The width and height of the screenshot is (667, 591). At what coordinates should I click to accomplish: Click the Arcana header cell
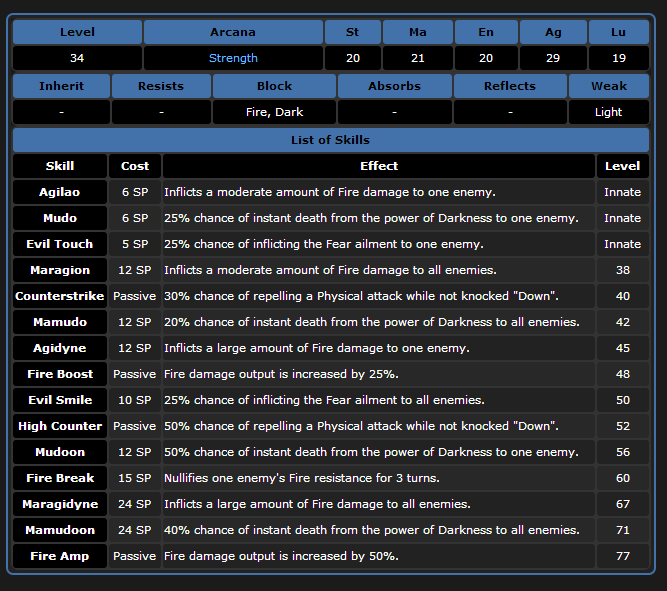[x=233, y=32]
